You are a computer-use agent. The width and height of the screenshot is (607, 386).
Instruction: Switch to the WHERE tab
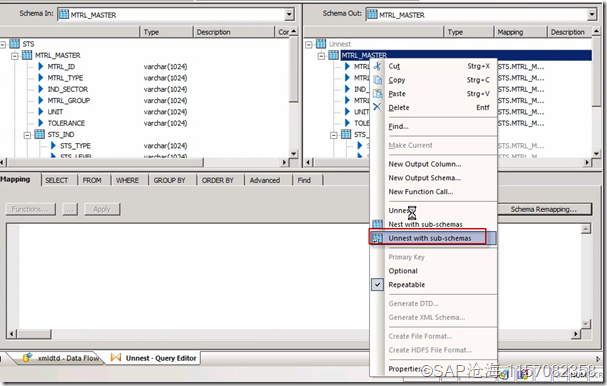pos(127,180)
